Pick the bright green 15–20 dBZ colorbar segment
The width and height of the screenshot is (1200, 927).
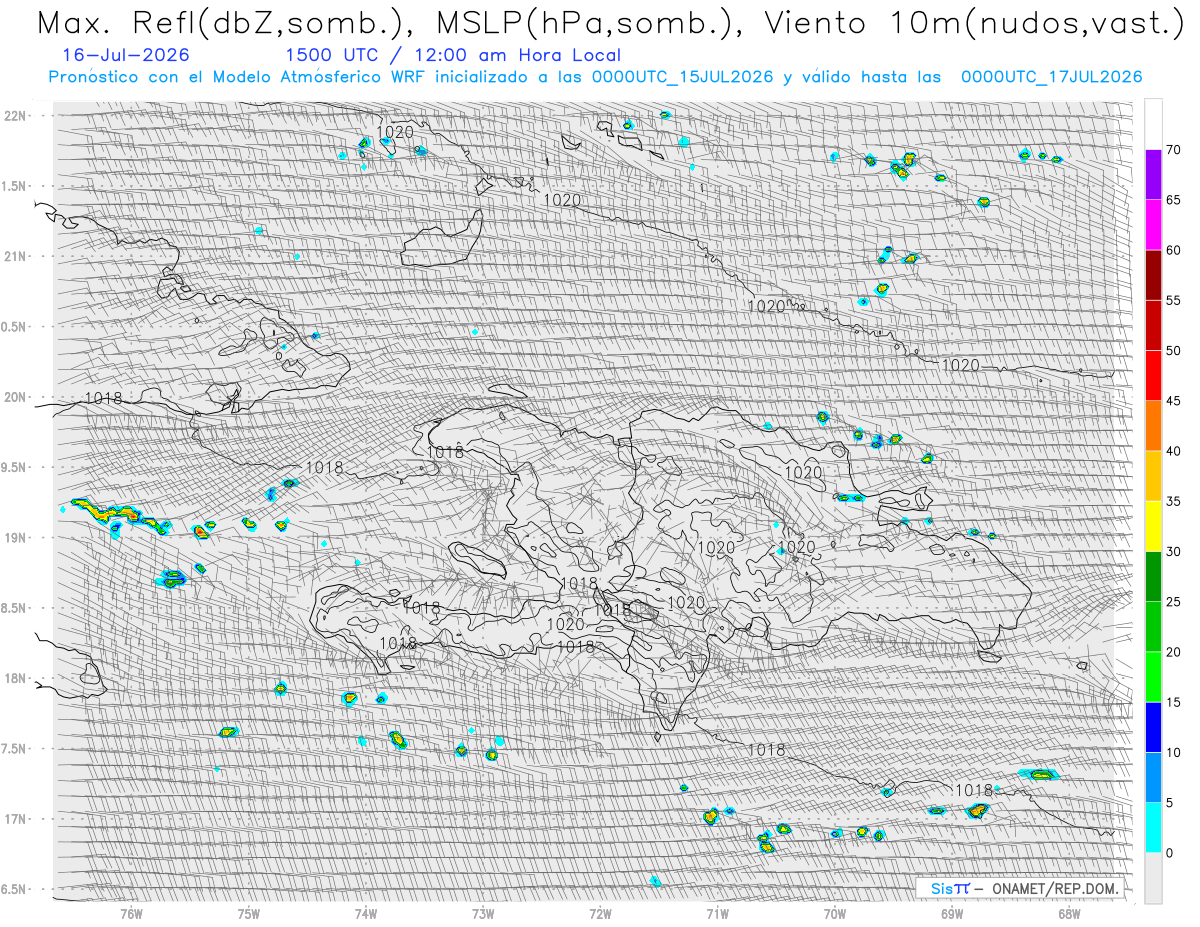click(x=1153, y=677)
